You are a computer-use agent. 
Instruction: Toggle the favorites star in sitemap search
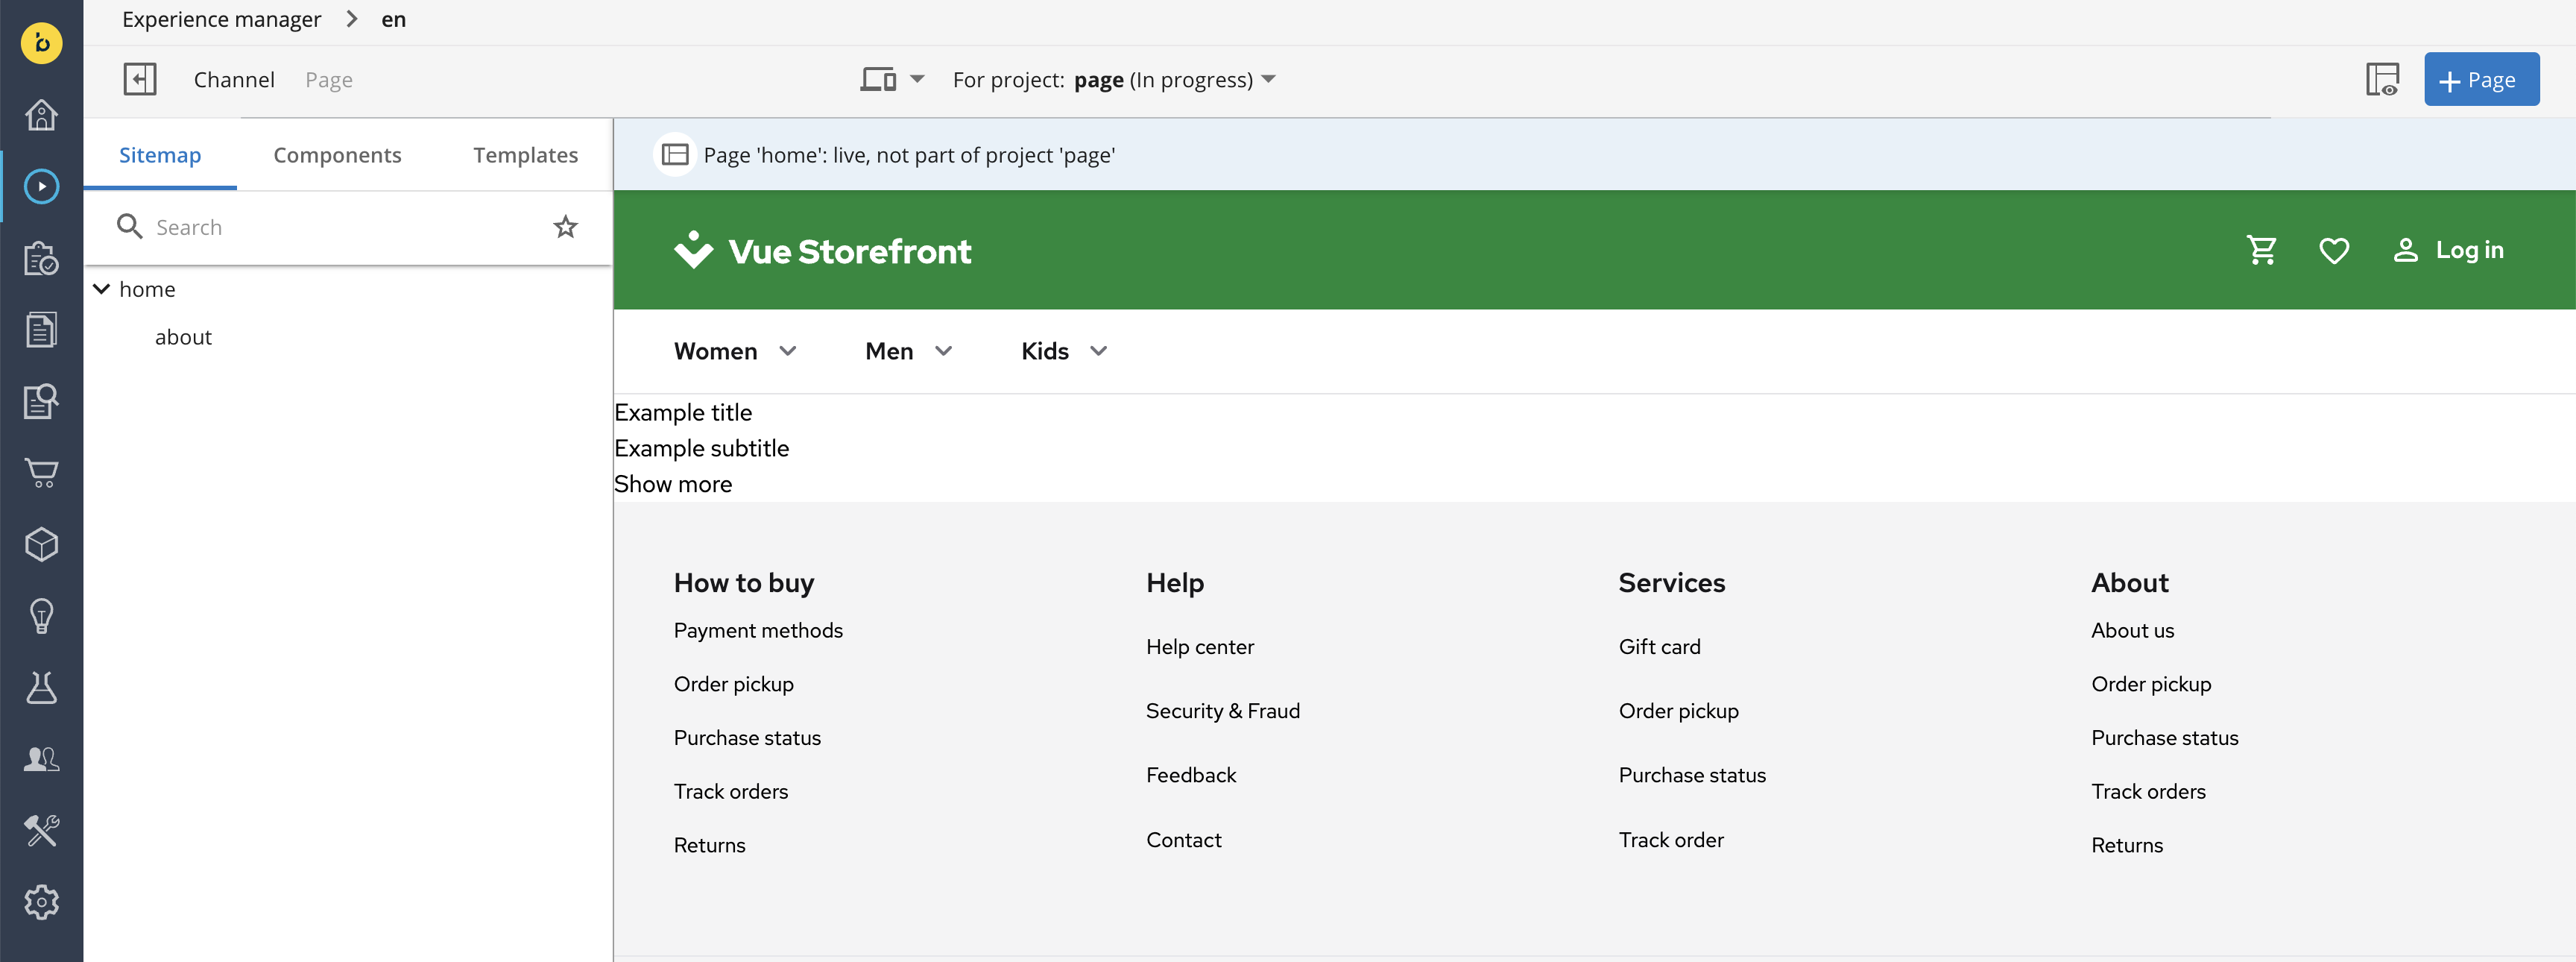[x=565, y=227]
